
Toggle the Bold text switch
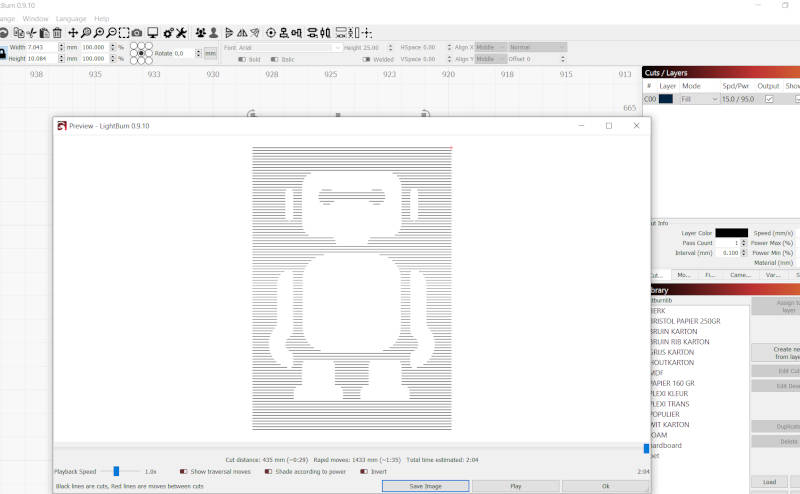point(242,59)
